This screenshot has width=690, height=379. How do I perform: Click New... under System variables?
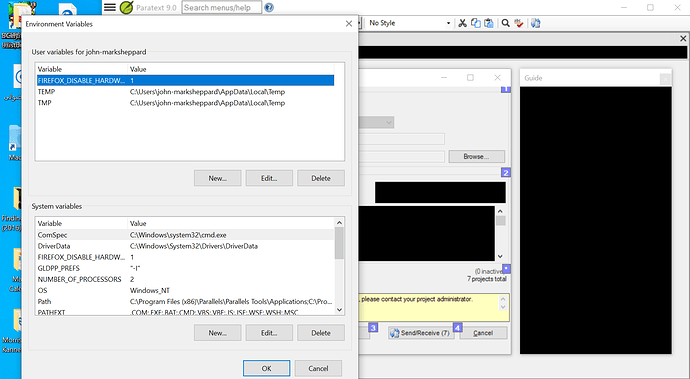coord(217,333)
